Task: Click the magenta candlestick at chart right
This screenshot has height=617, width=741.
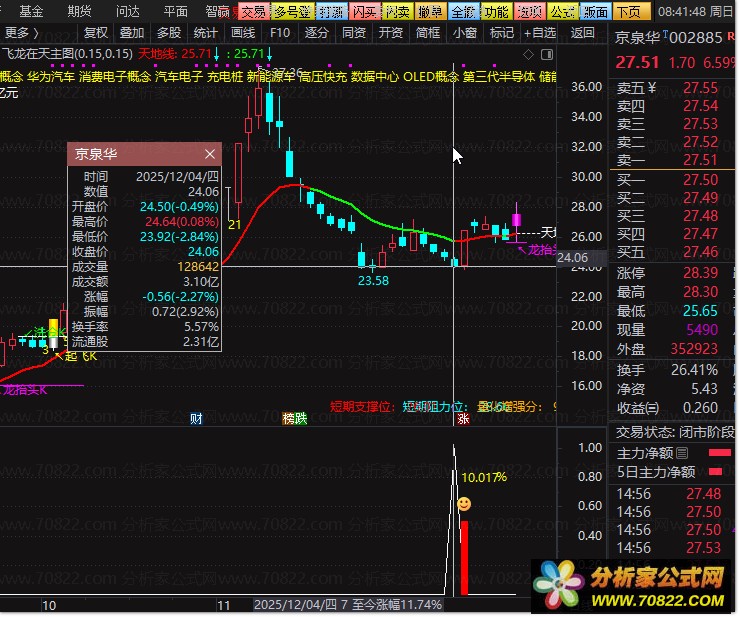Action: tap(517, 220)
